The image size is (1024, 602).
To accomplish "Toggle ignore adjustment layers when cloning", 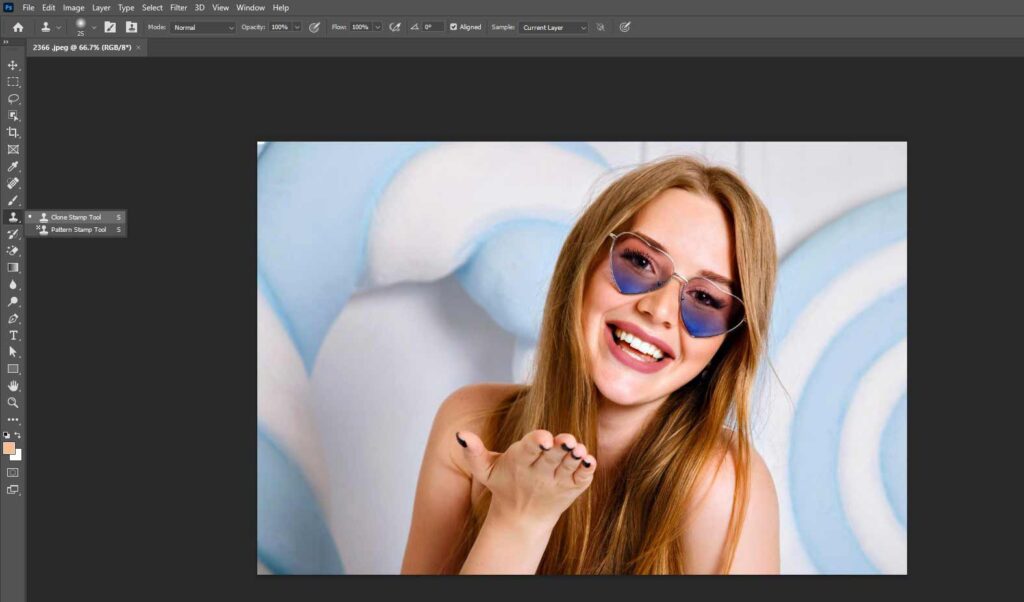I will 600,27.
